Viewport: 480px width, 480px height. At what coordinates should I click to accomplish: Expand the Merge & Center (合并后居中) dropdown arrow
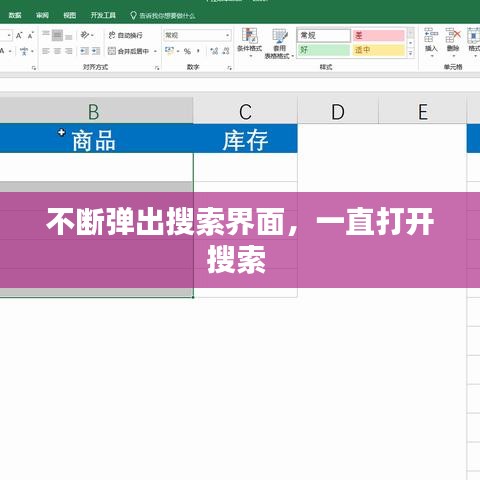[x=155, y=51]
